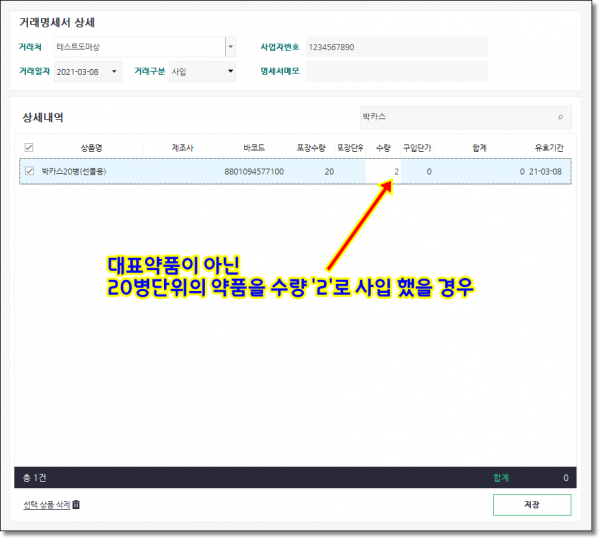
Task: Click the search magnifier icon in 상세내역
Action: coord(560,117)
